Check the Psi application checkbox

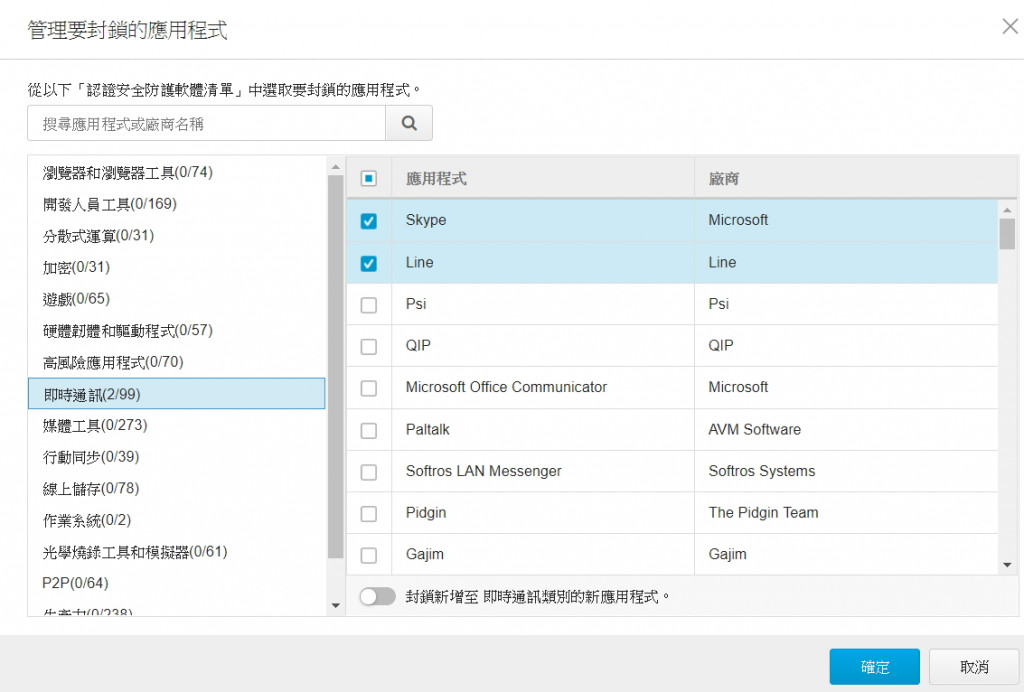[368, 305]
